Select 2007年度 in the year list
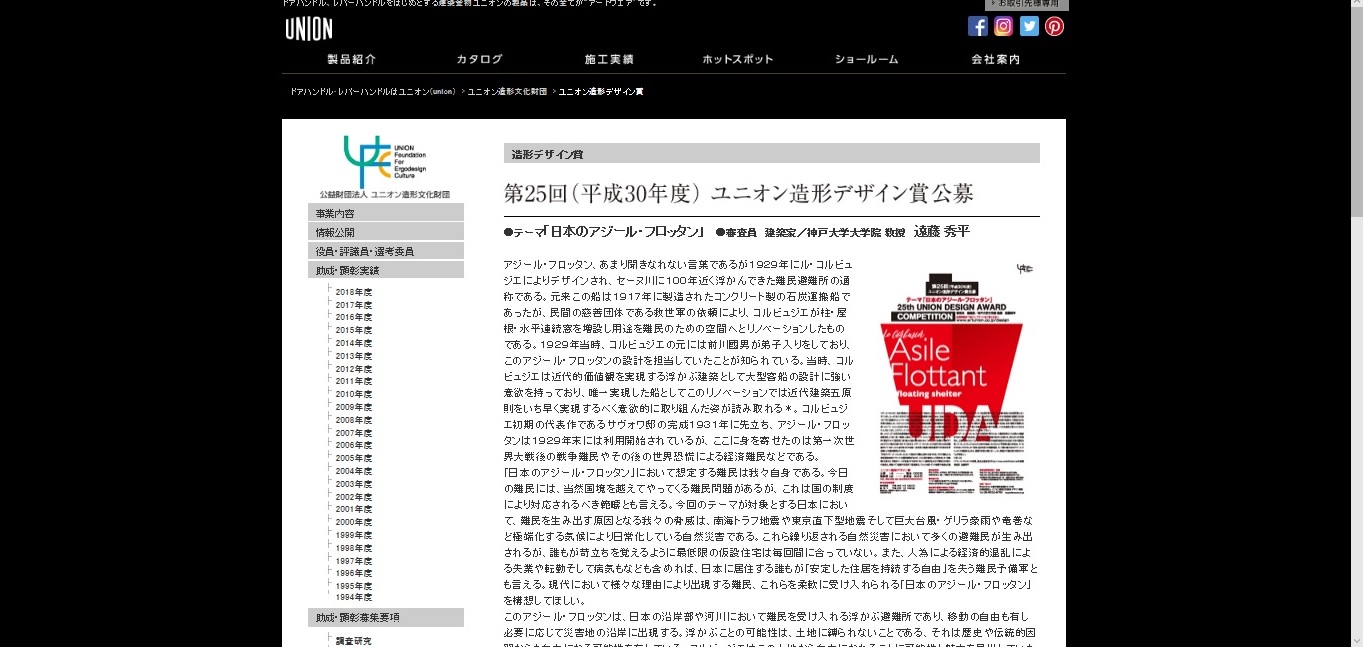This screenshot has width=1363, height=647. 354,433
